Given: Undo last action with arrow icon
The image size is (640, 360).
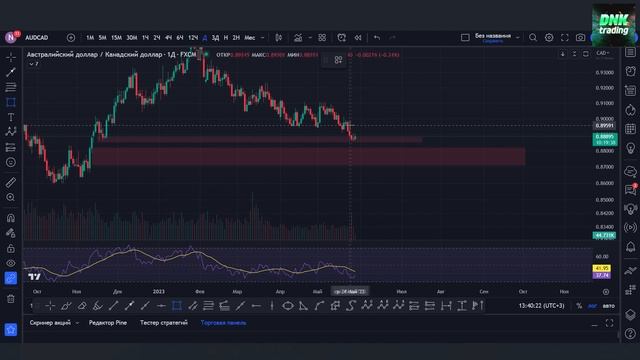Looking at the screenshot, I should (x=377, y=38).
